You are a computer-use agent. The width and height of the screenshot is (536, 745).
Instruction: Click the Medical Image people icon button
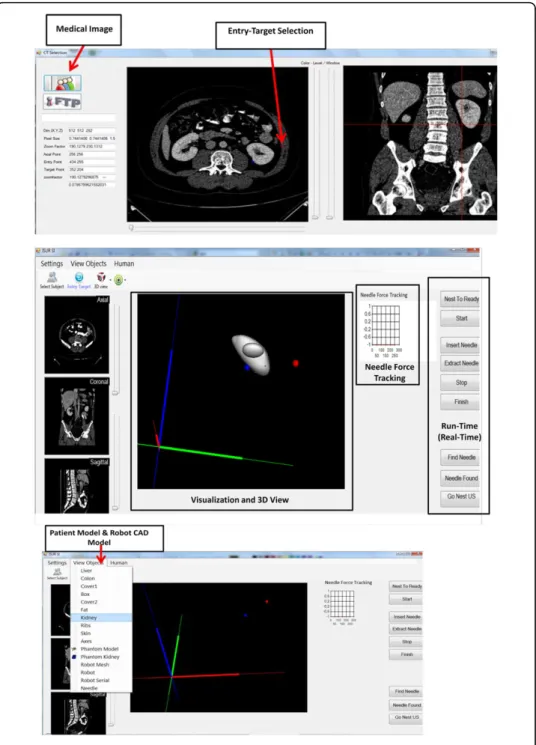tap(62, 83)
